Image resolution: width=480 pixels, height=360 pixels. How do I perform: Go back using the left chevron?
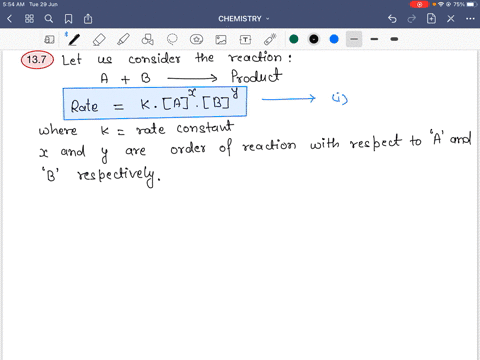tap(9, 19)
